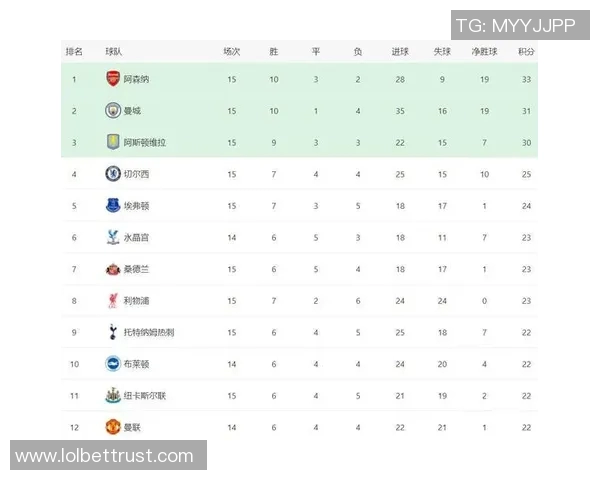Image resolution: width=600 pixels, height=480 pixels.
Task: Click the 净胜球 column header
Action: coord(484,51)
